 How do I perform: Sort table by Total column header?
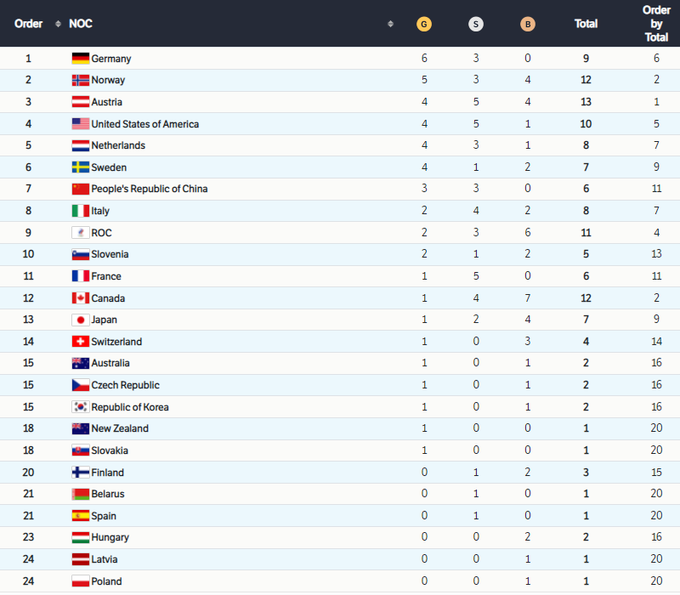tap(586, 24)
